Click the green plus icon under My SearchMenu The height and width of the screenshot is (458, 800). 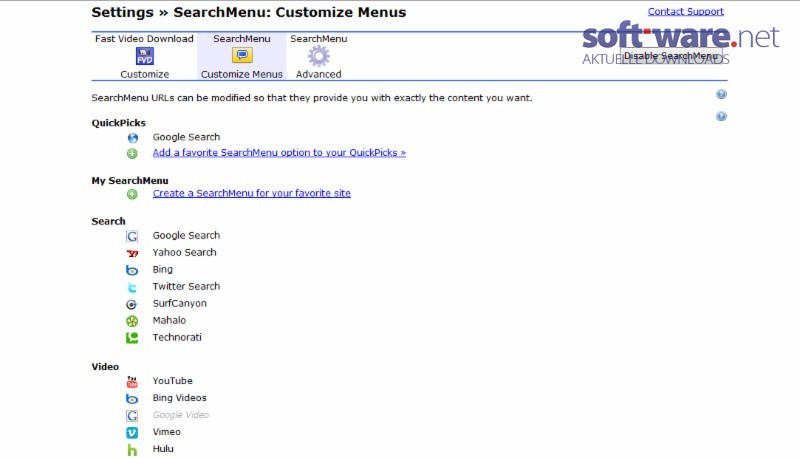[132, 194]
